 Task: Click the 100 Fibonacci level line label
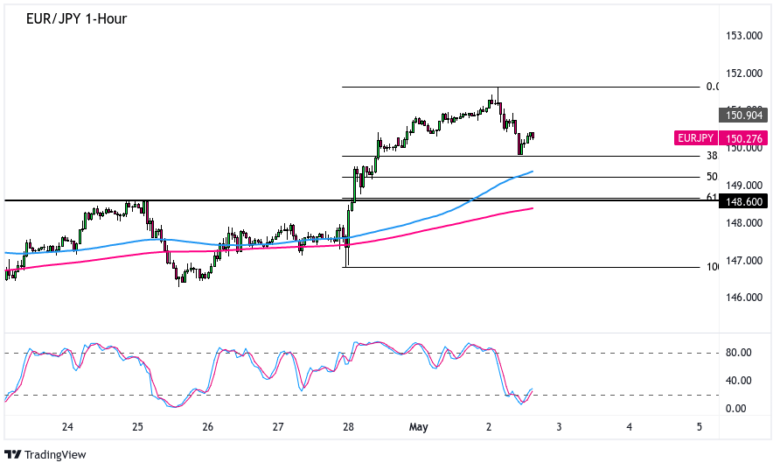[x=711, y=267]
